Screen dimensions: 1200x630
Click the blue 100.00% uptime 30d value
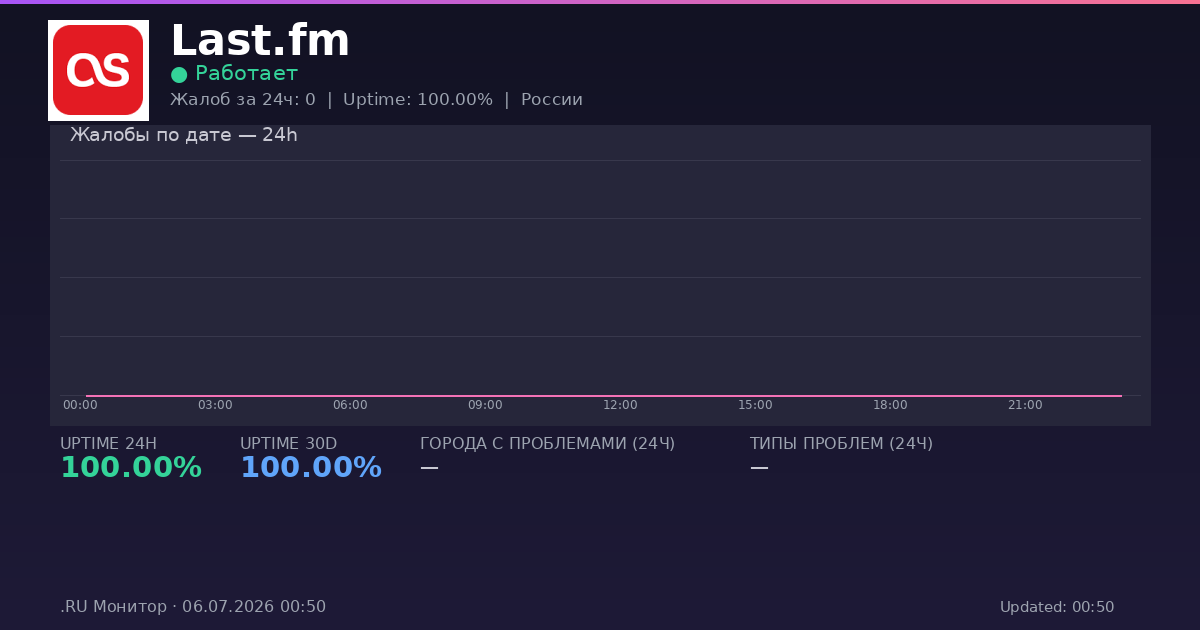311,468
